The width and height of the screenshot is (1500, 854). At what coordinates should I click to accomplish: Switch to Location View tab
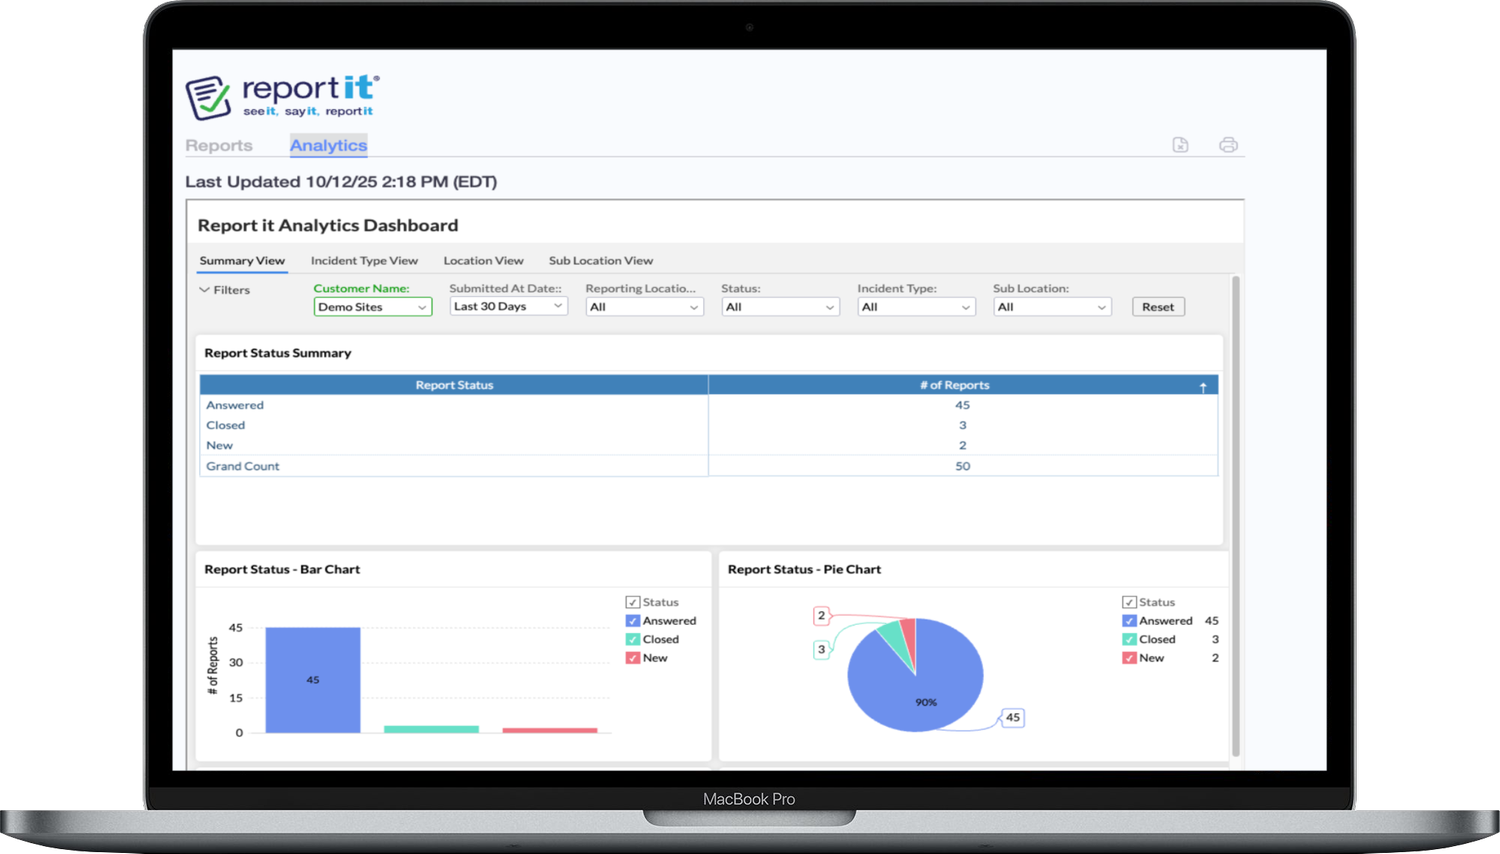click(x=483, y=261)
